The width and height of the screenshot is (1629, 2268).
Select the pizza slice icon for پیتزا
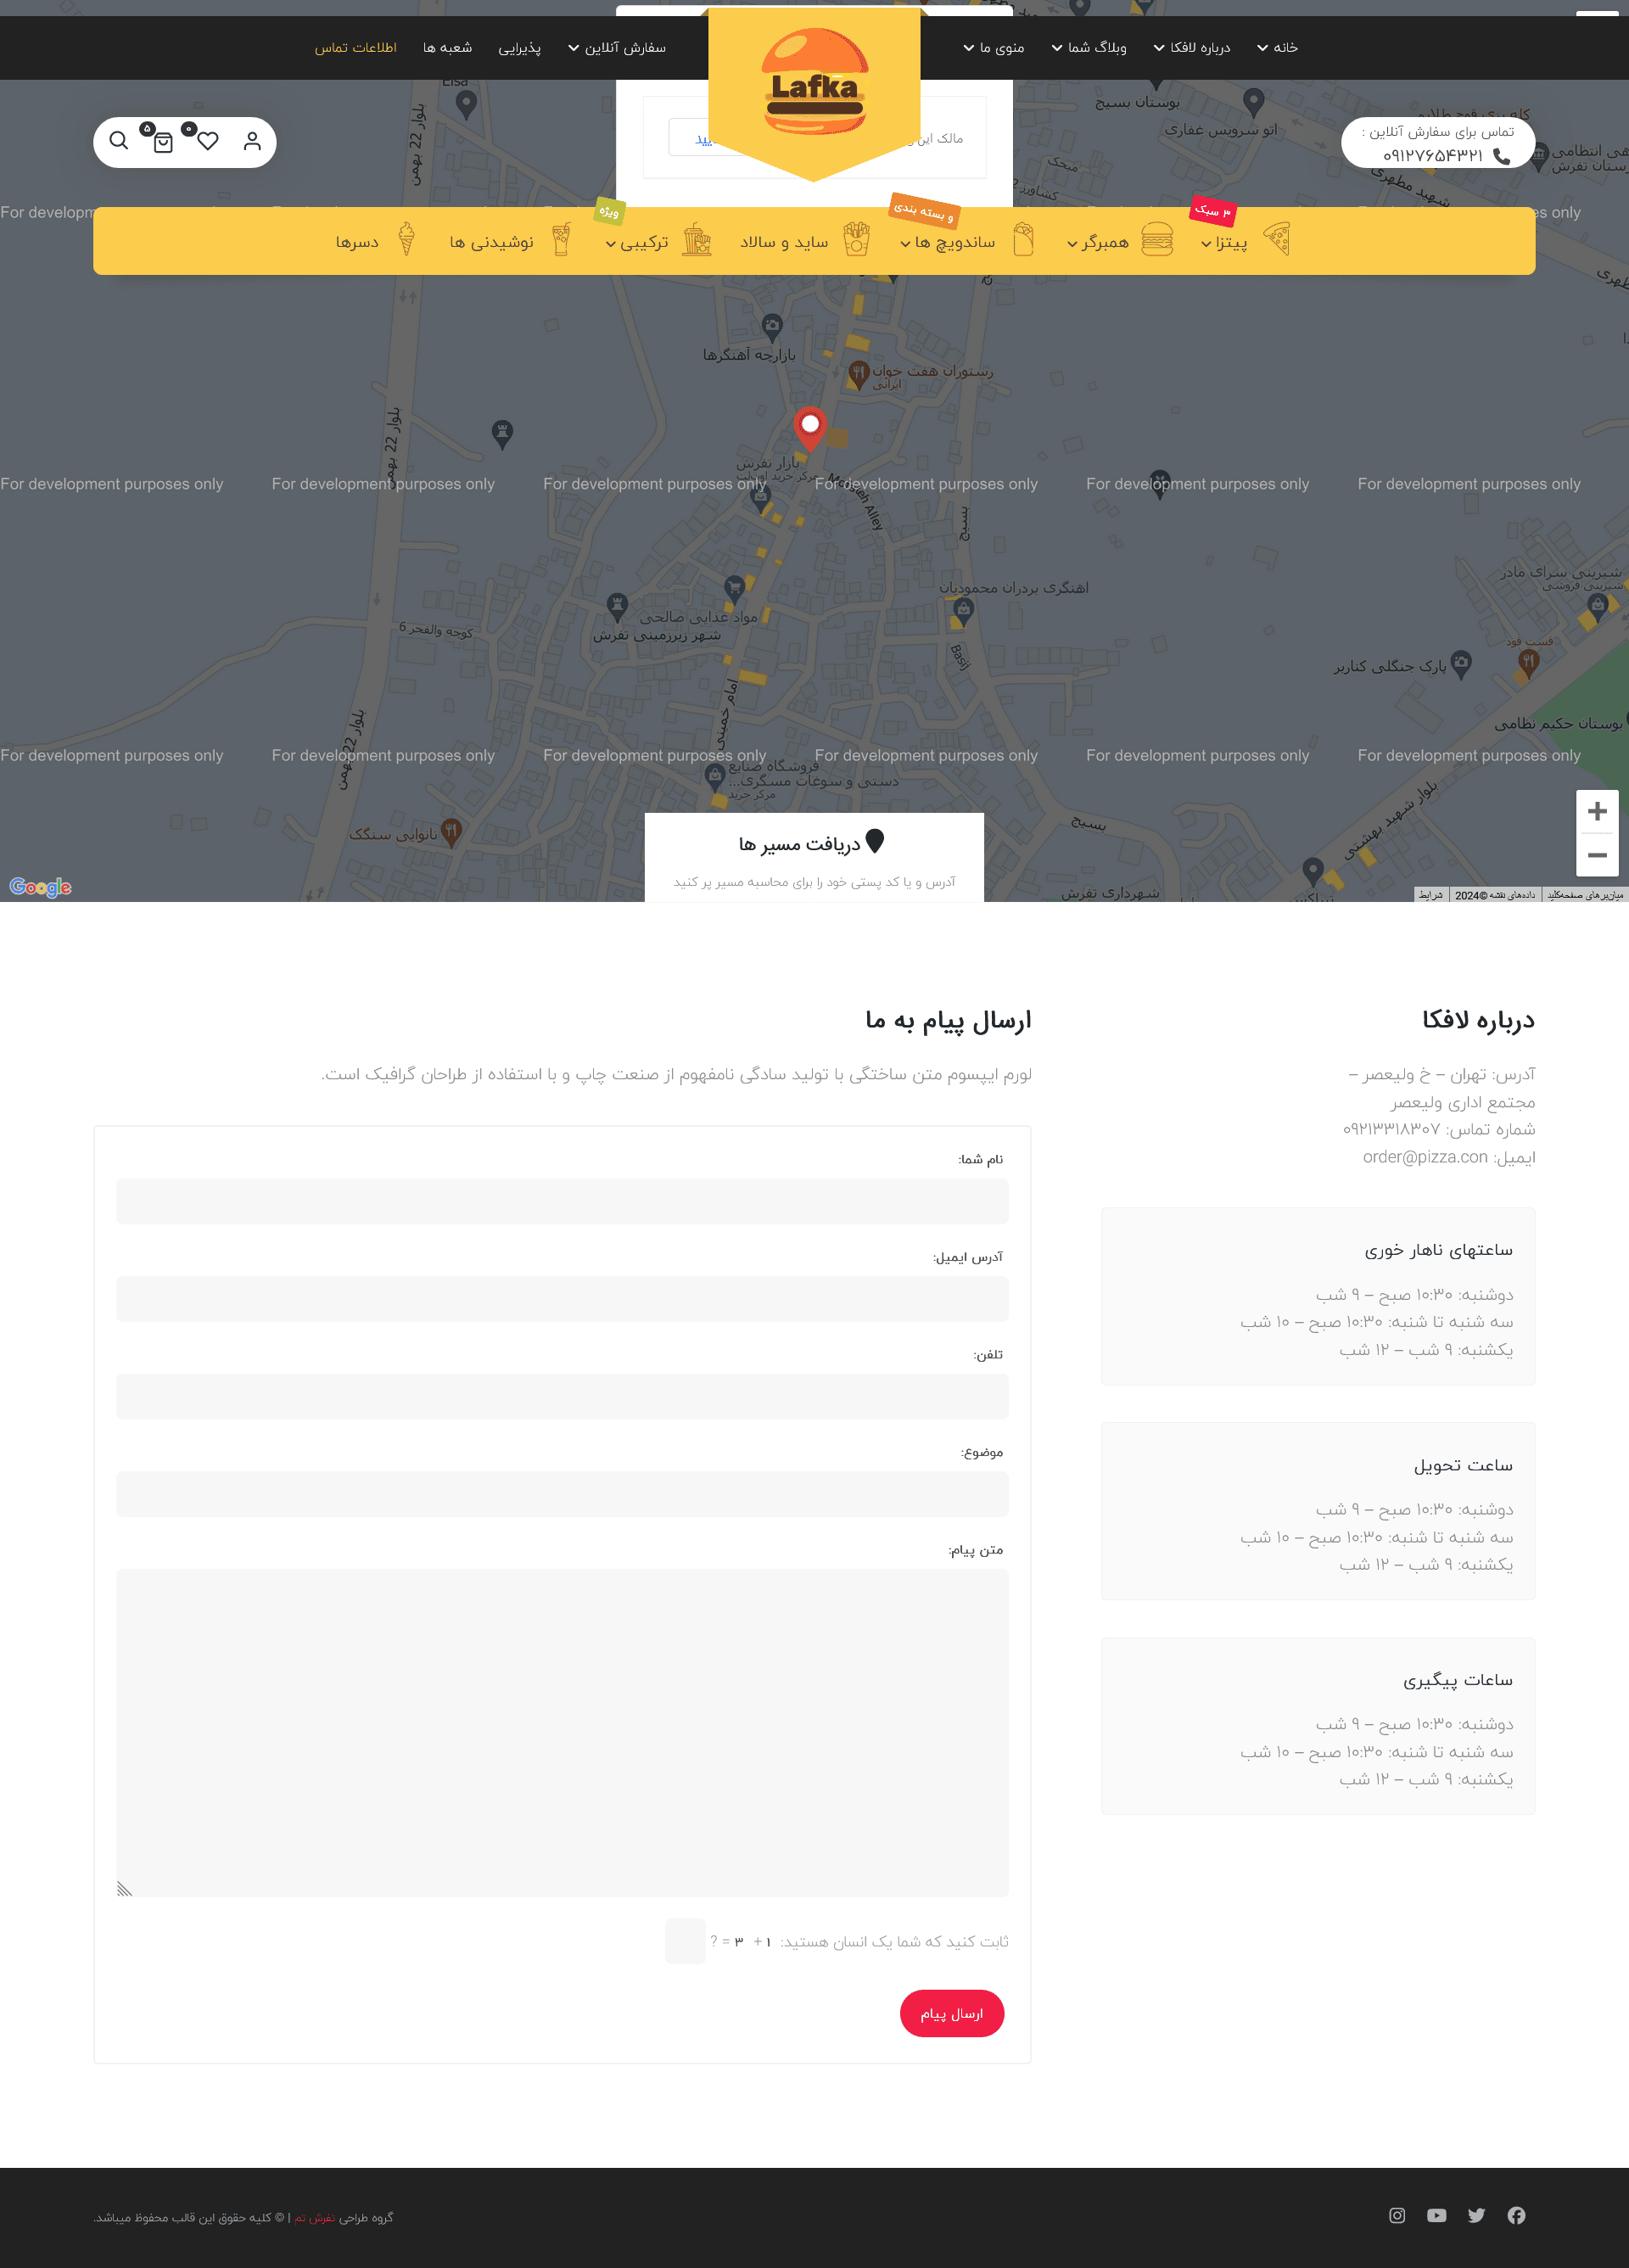pos(1279,239)
